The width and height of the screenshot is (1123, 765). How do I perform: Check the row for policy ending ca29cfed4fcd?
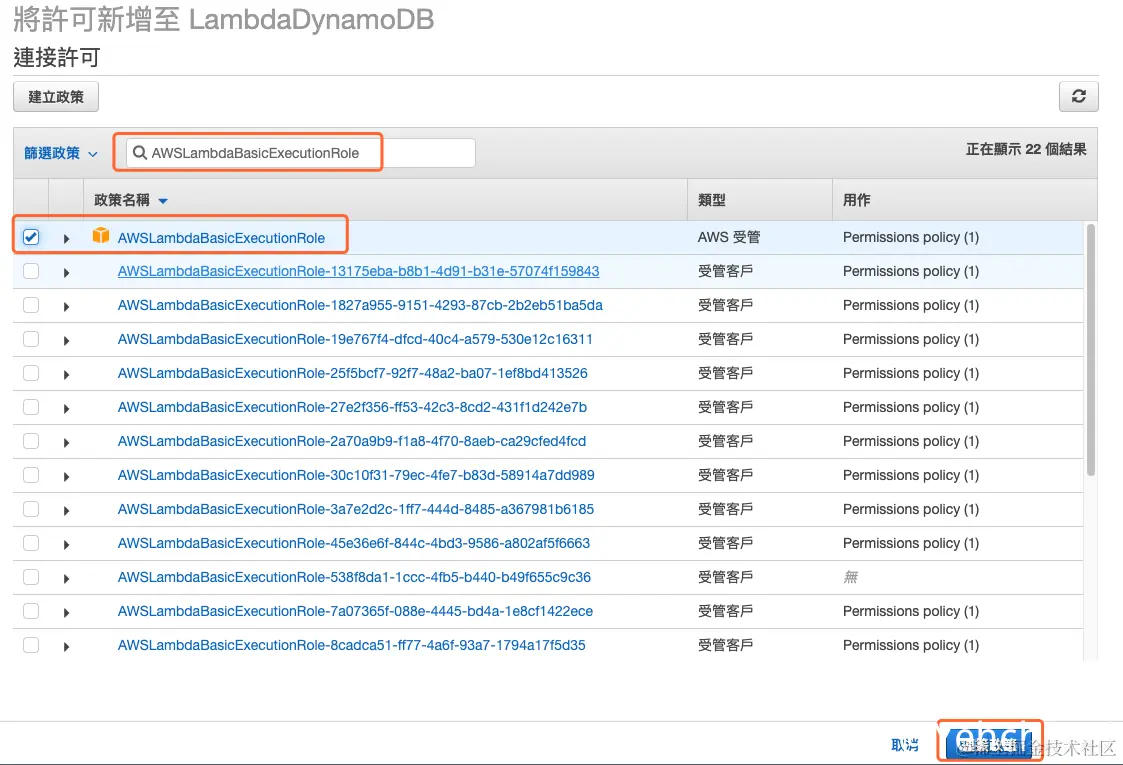[31, 441]
